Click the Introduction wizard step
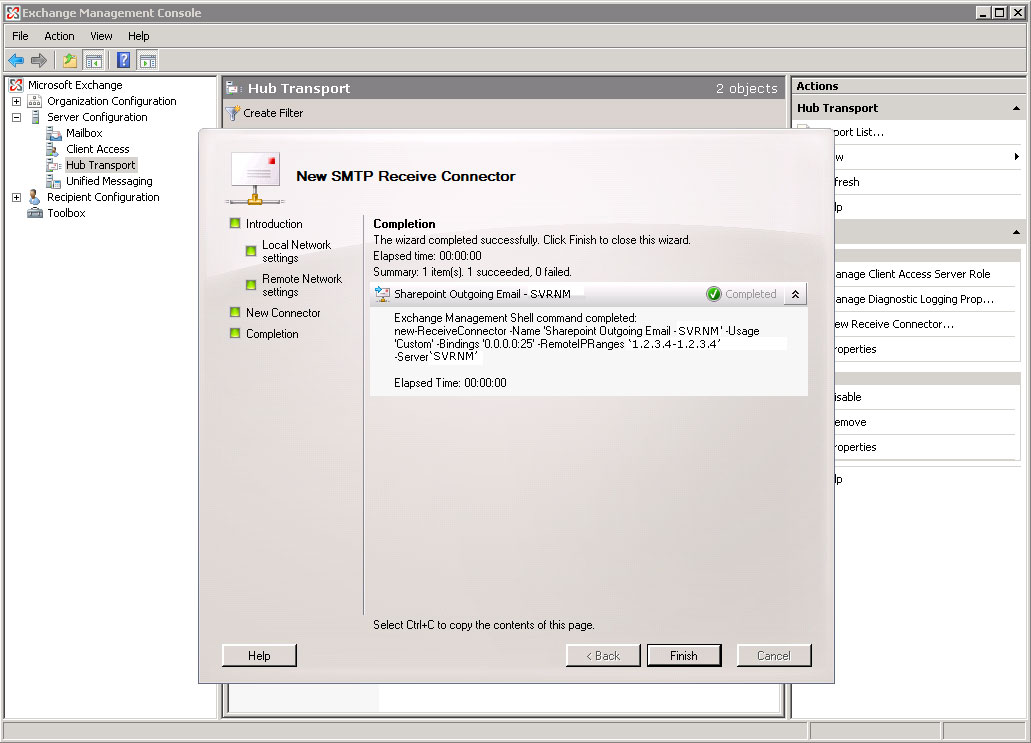 click(274, 224)
